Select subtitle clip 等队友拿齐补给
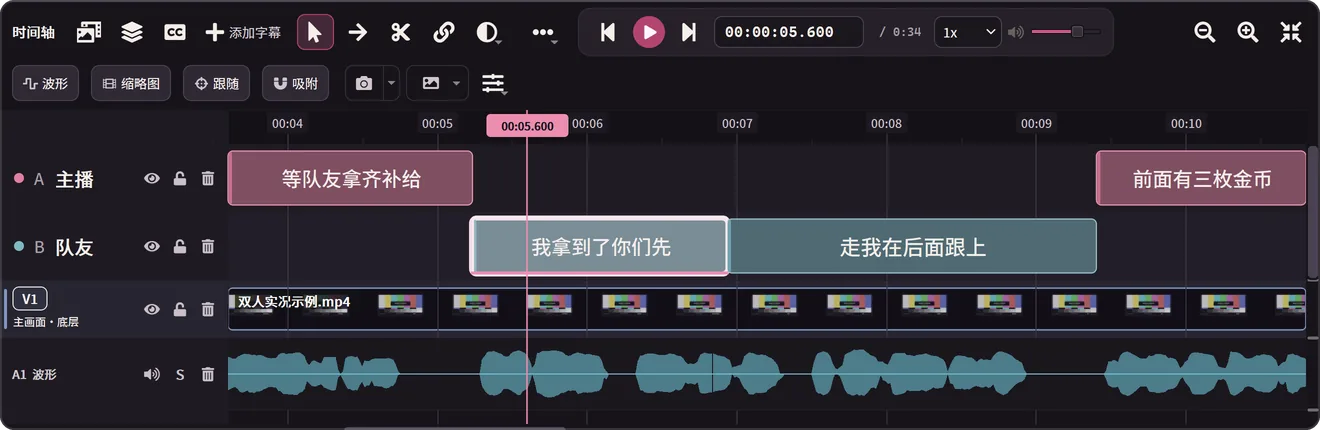The width and height of the screenshot is (1320, 430). click(x=350, y=178)
